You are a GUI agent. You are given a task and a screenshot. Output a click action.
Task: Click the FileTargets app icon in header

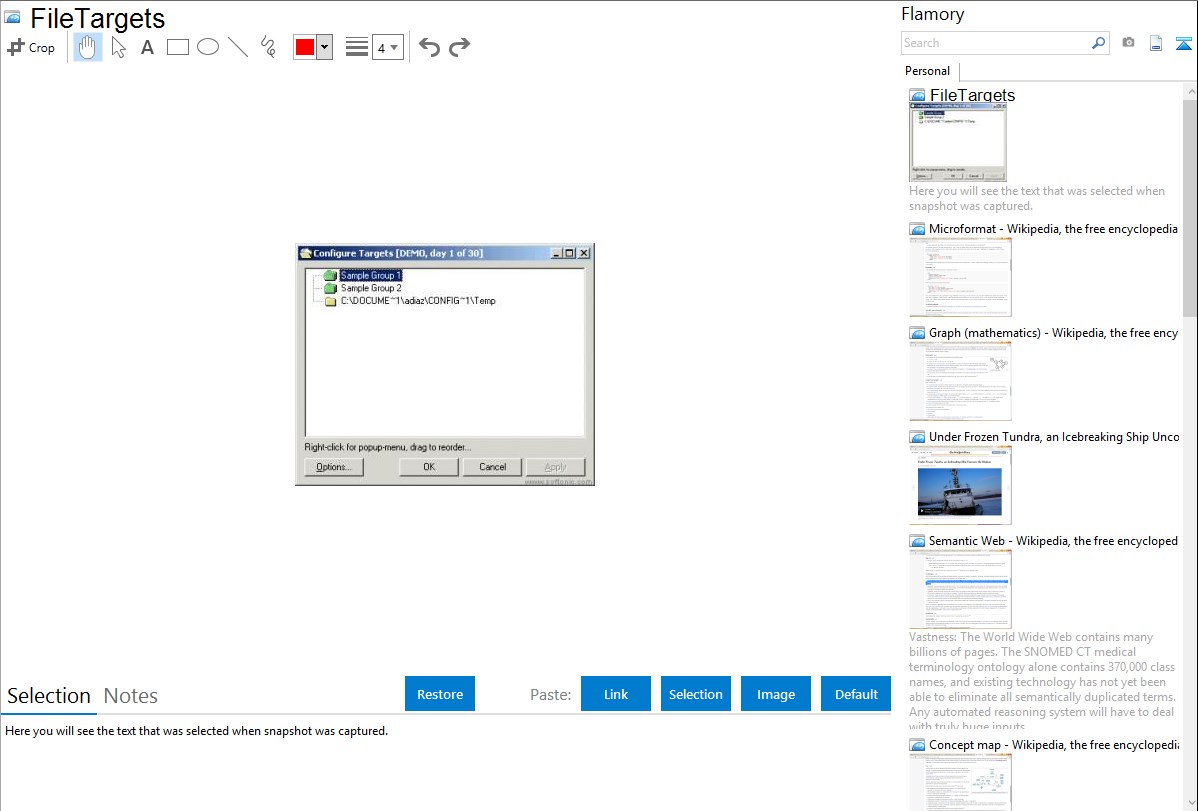(x=12, y=17)
